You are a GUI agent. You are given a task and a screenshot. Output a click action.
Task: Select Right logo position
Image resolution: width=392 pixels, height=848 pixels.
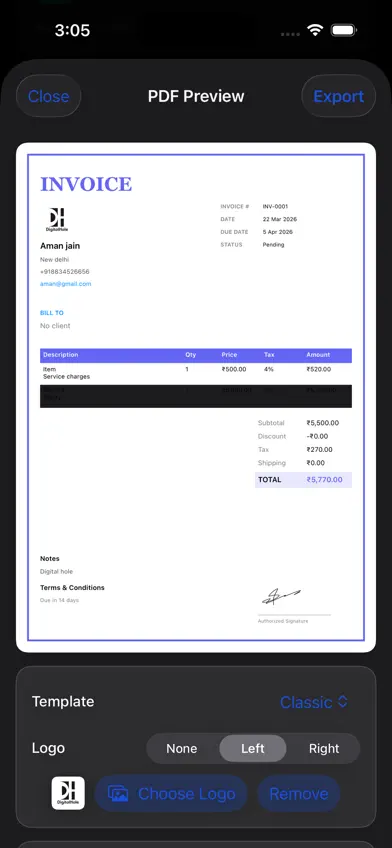324,748
